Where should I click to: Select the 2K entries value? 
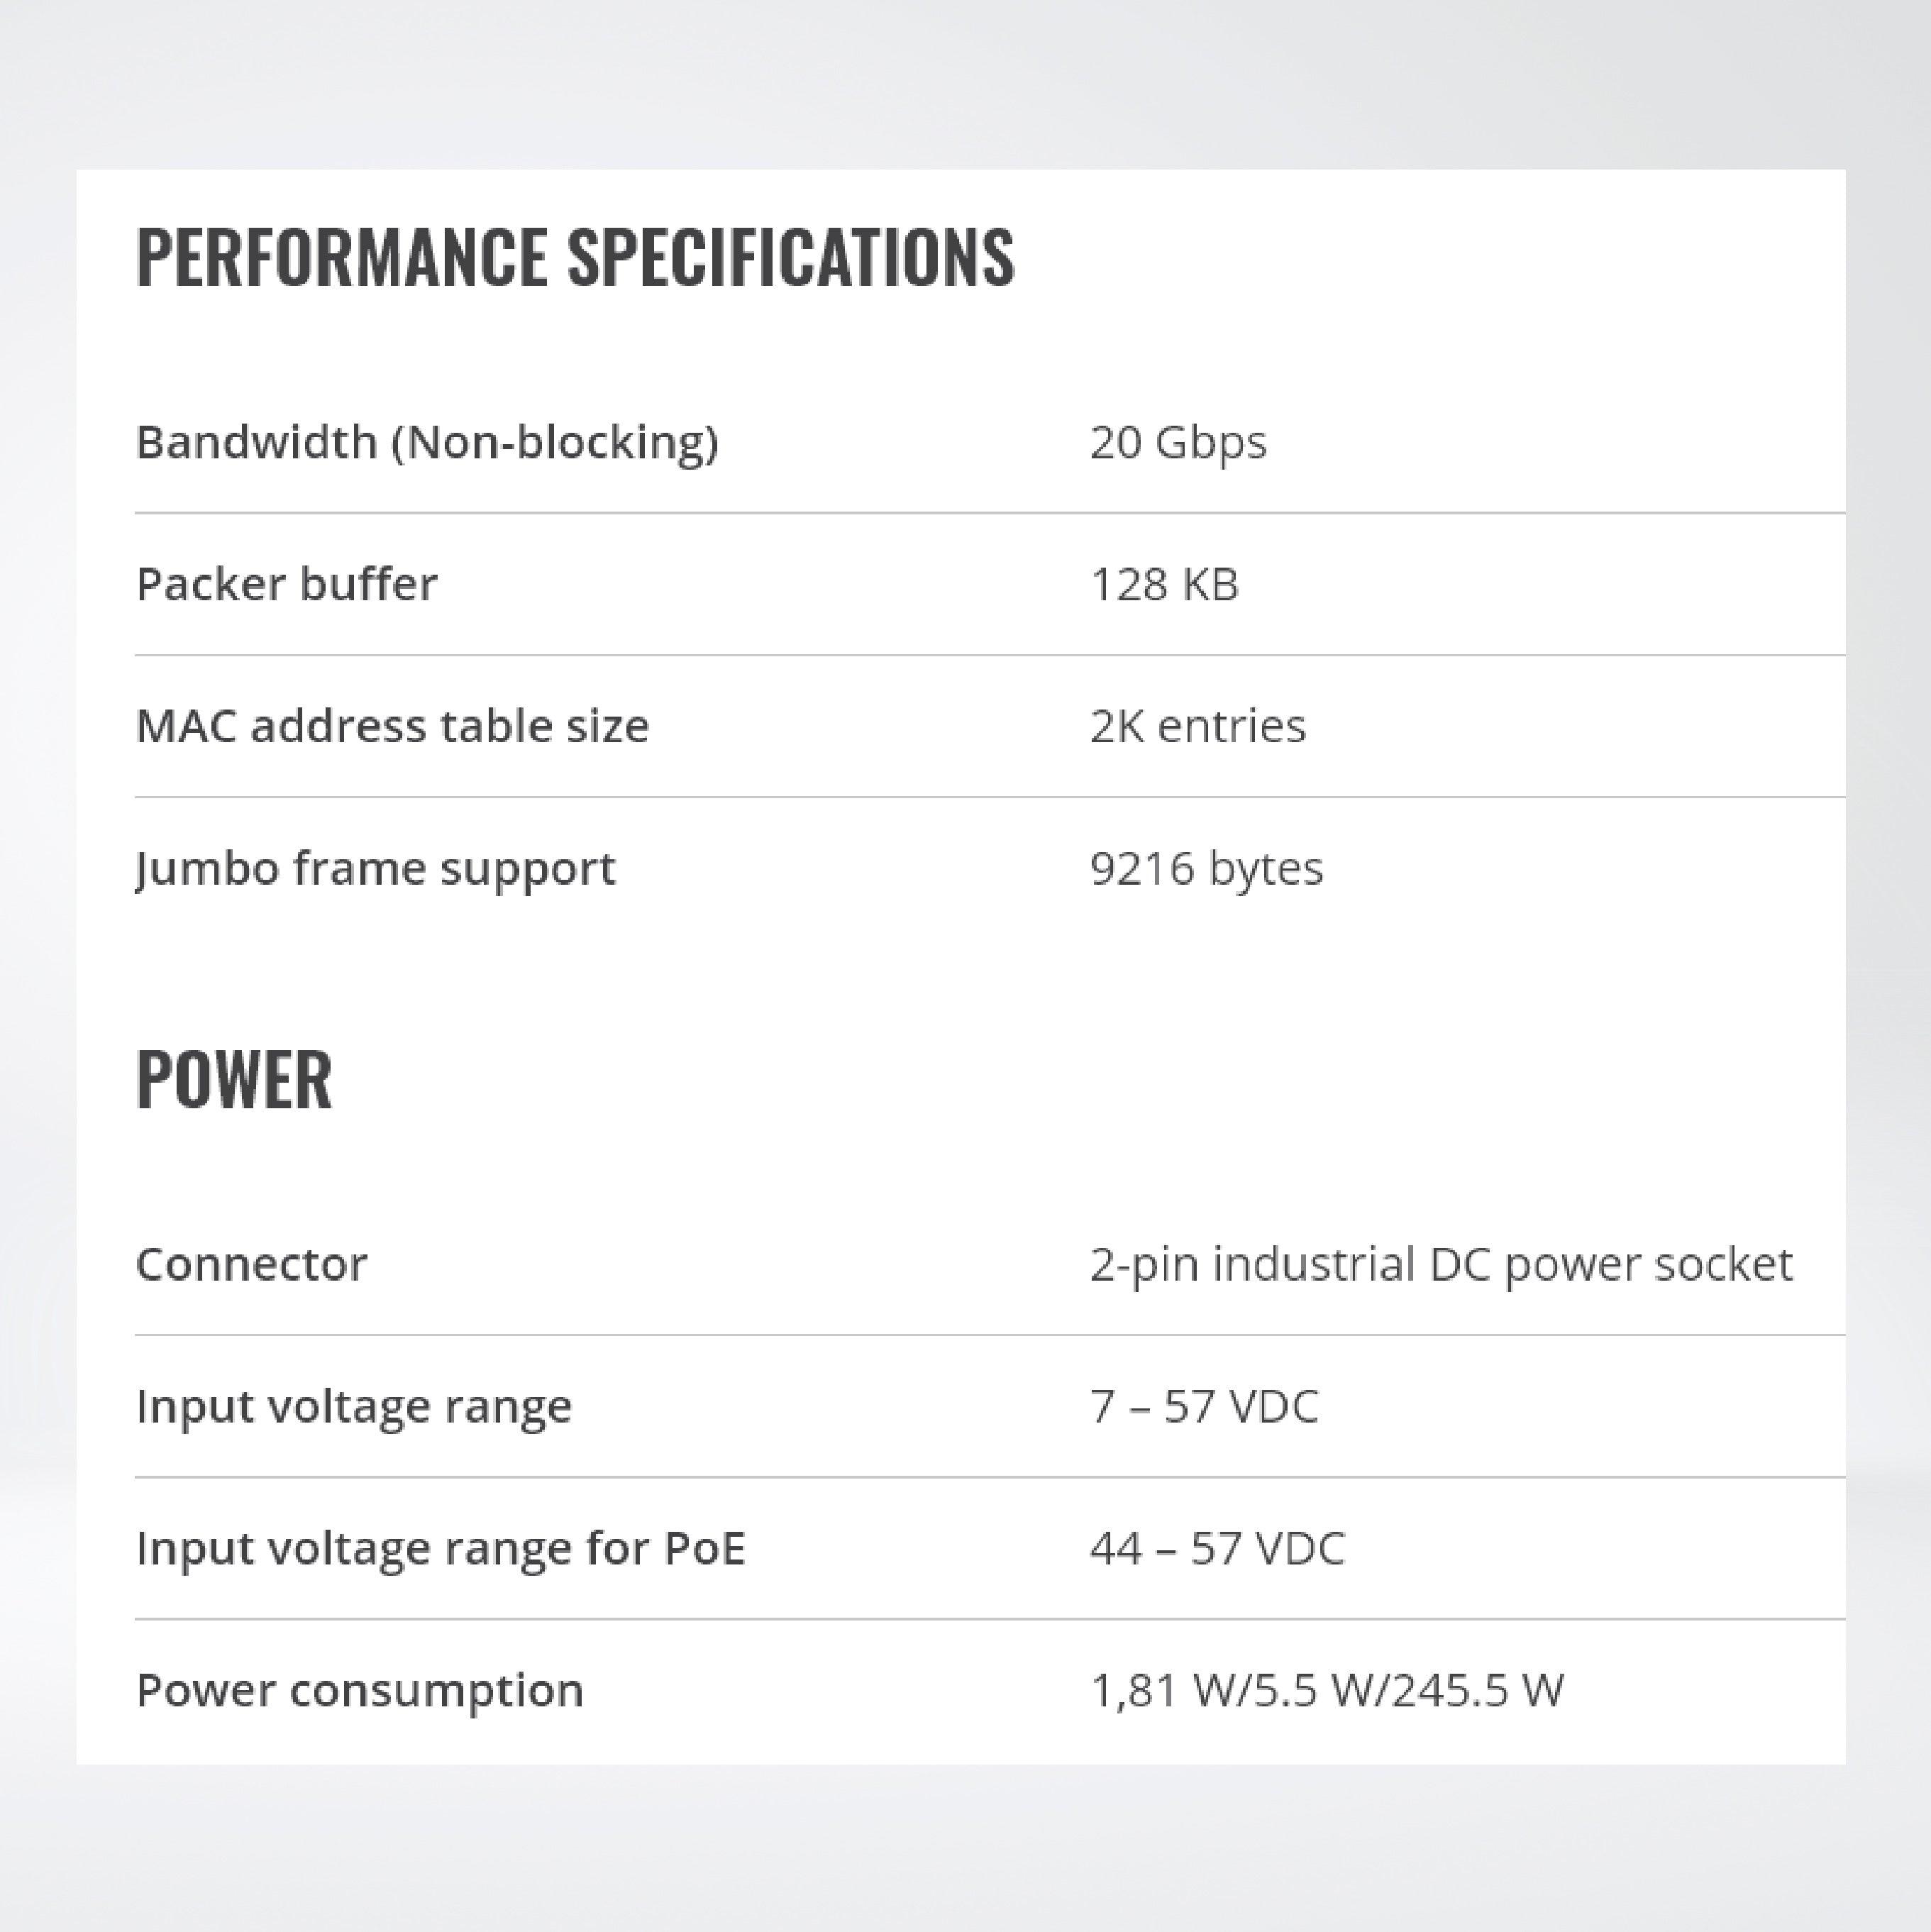(x=1197, y=726)
